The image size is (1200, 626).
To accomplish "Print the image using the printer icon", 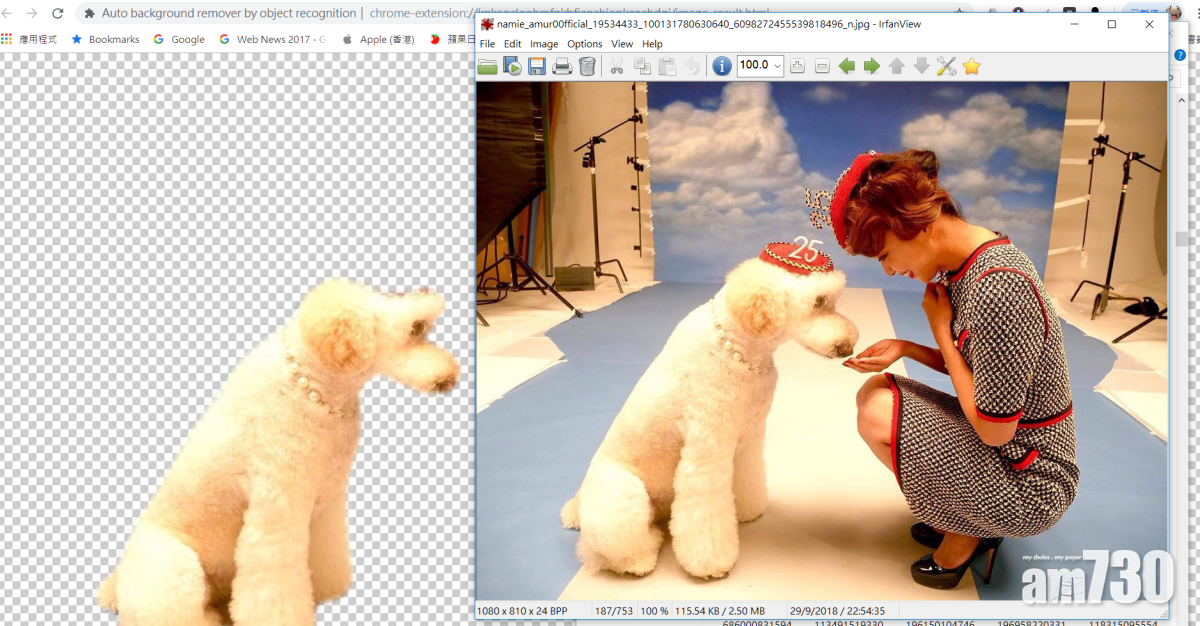I will tap(562, 66).
